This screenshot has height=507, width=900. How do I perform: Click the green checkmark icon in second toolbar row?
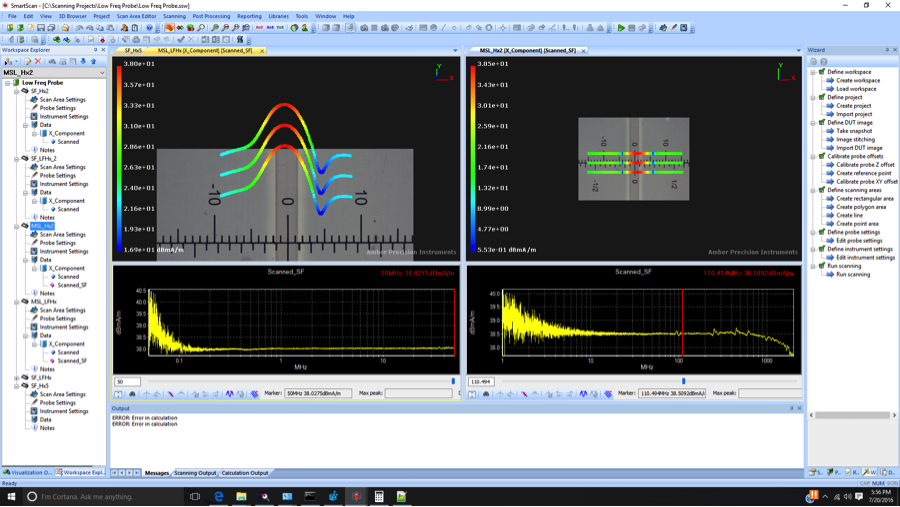coord(181,40)
